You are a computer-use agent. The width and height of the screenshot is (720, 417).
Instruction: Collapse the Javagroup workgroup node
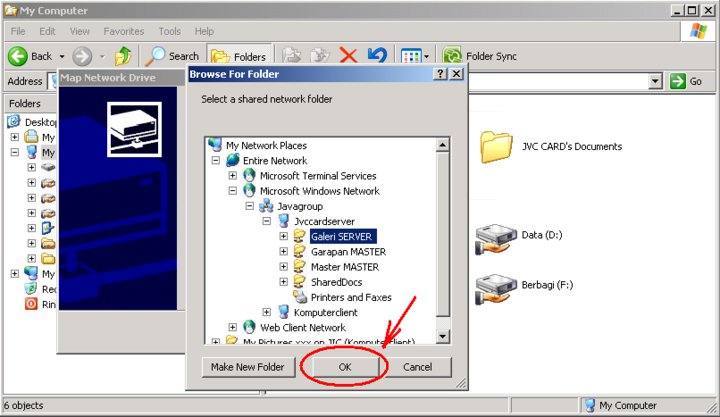click(x=249, y=206)
